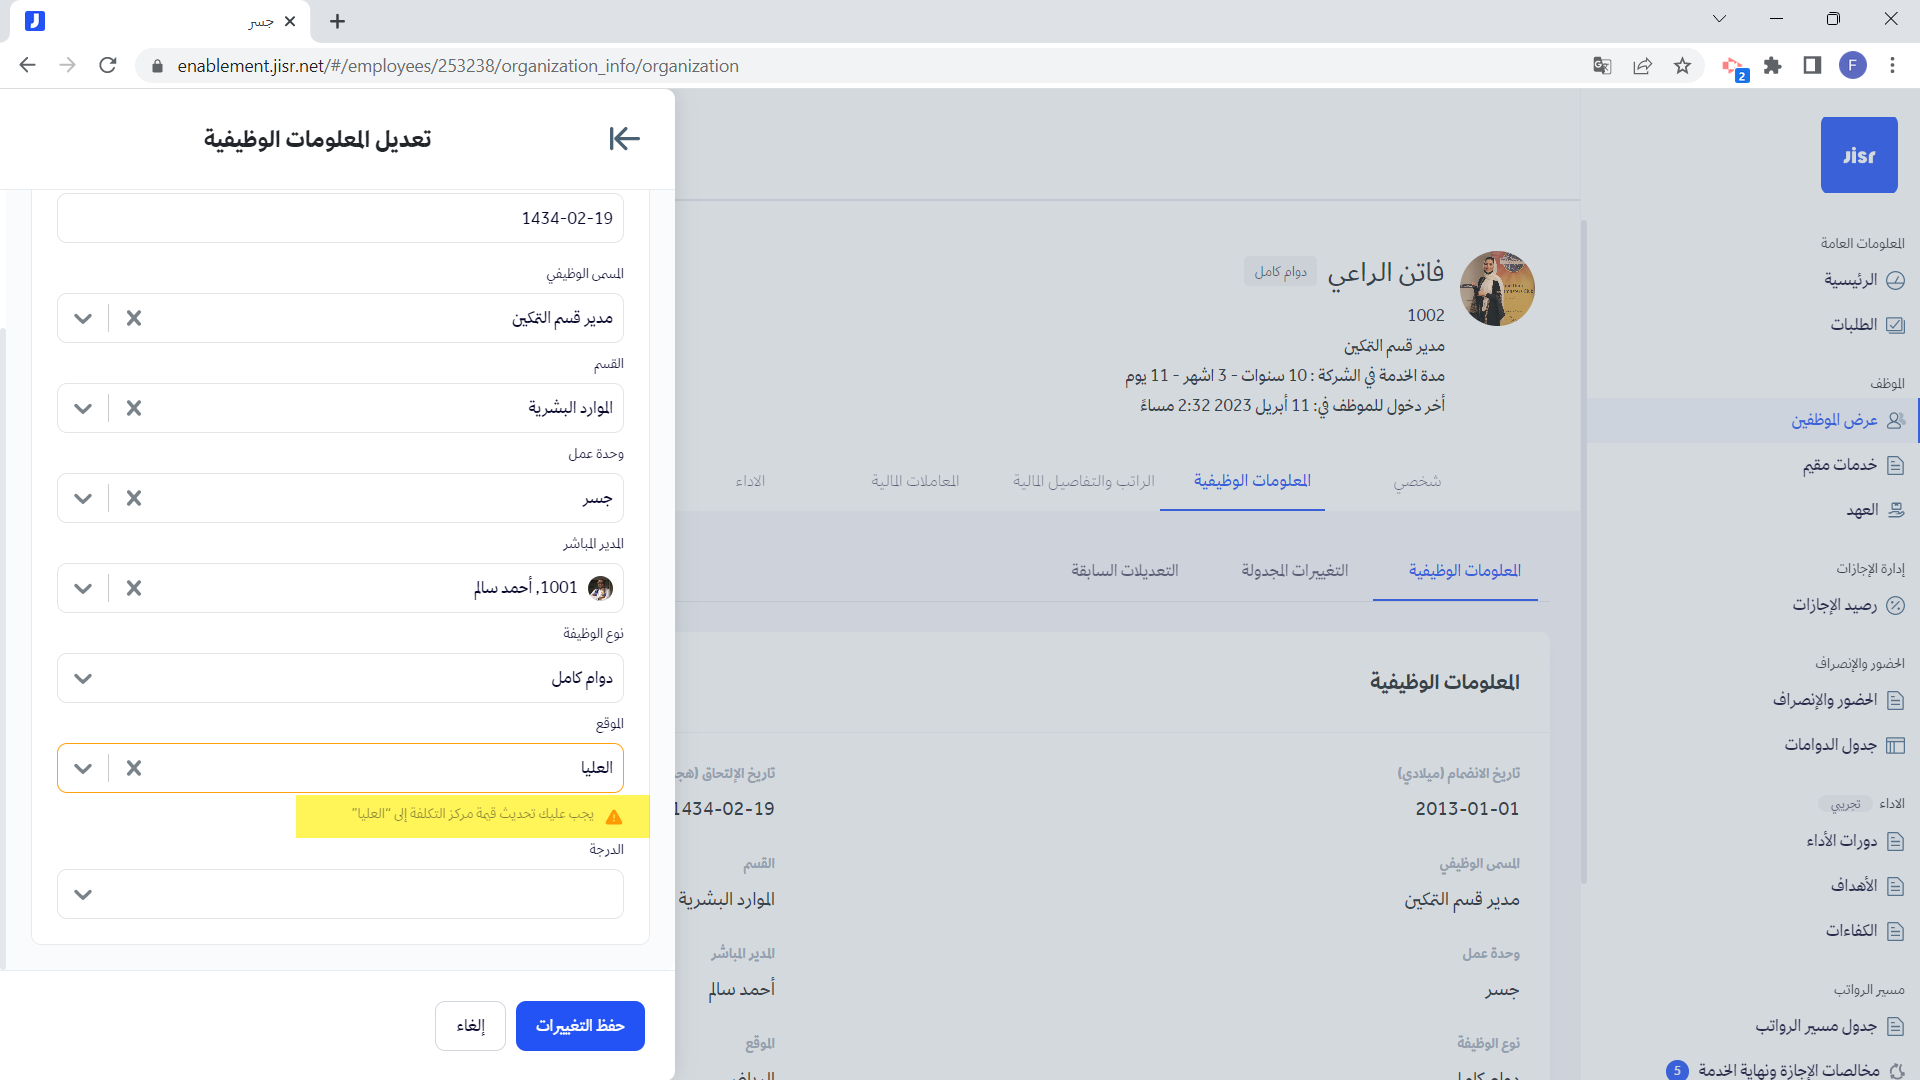Screen dimensions: 1920x1080
Task: Clear the location field with X
Action: coord(134,768)
